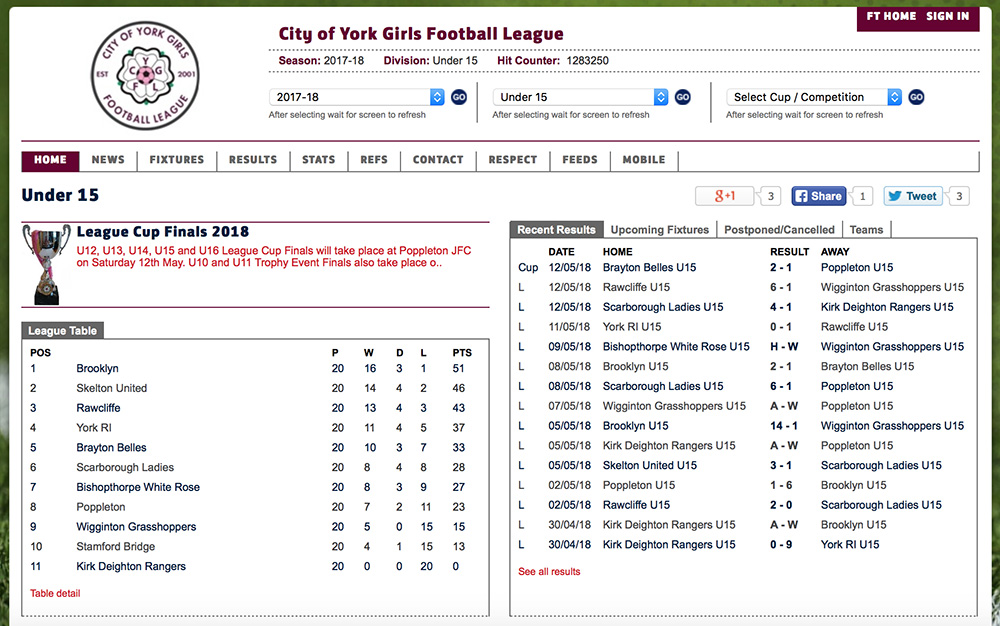Viewport: 1000px width, 626px height.
Task: Open the 2017-18 season dropdown
Action: [356, 97]
